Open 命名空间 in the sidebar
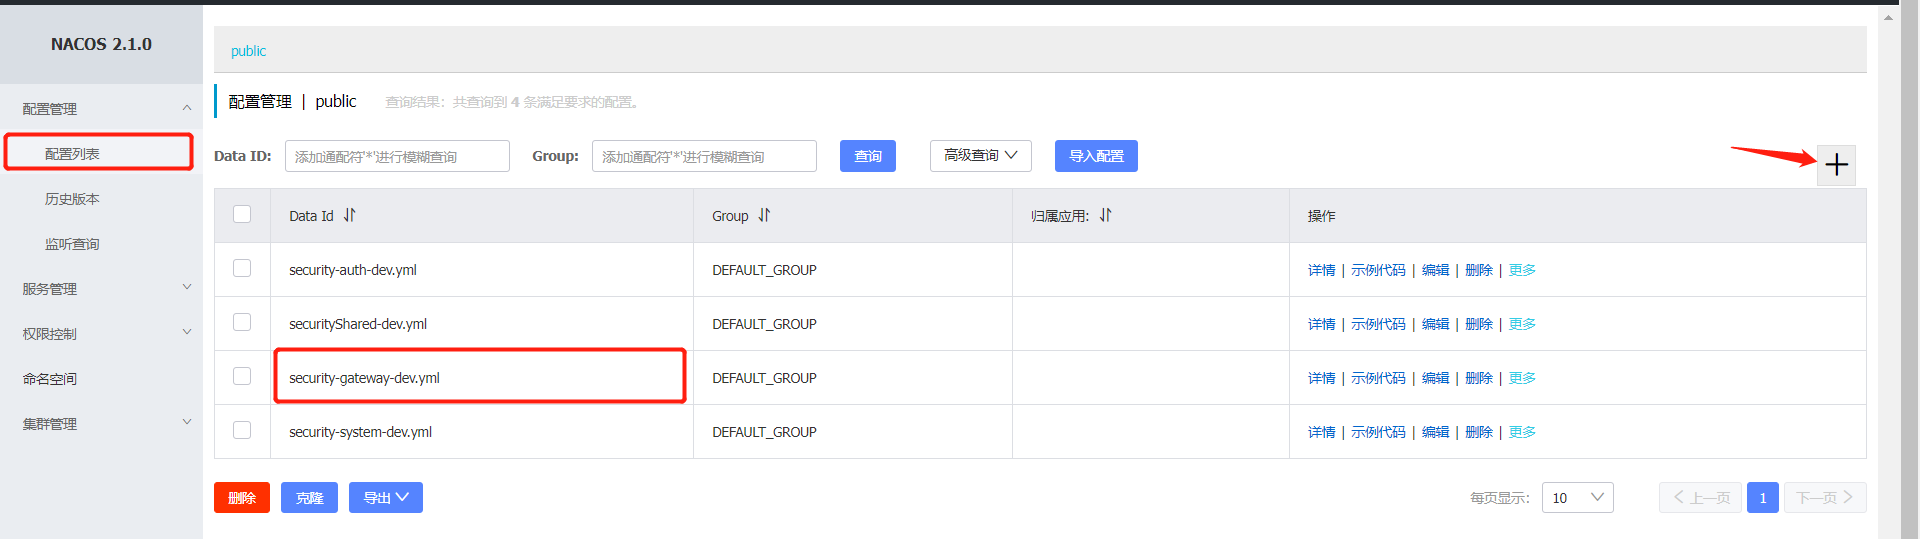The width and height of the screenshot is (1920, 539). click(x=50, y=379)
